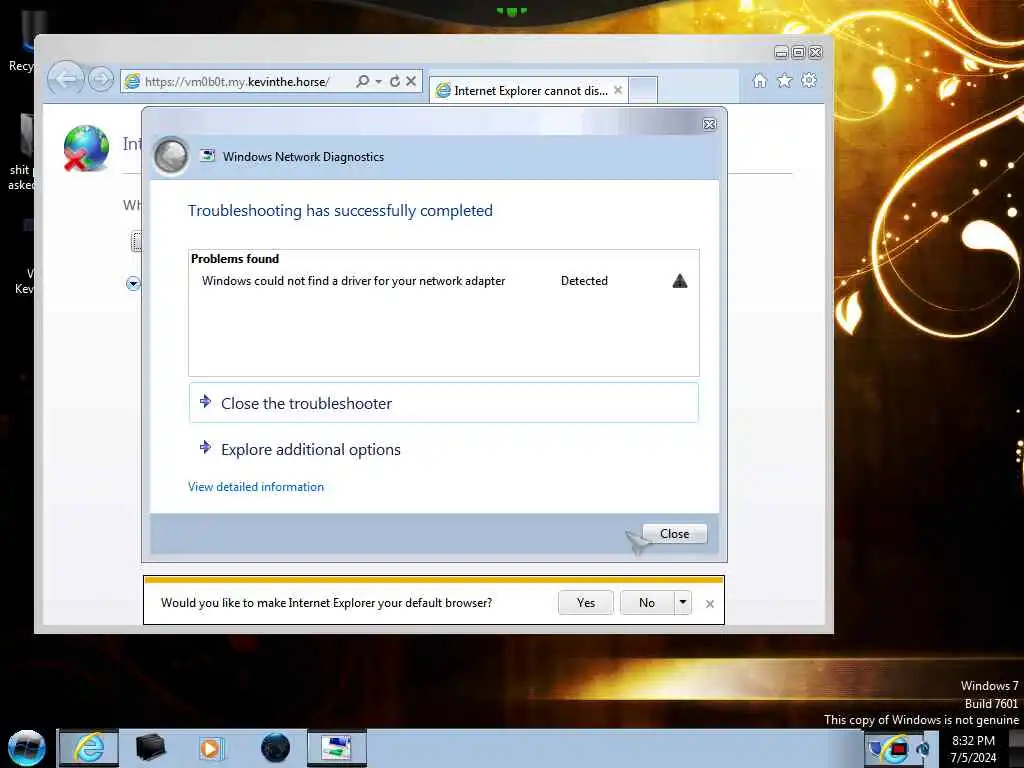Open the black box taskbar application
The image size is (1024, 768).
(150, 748)
